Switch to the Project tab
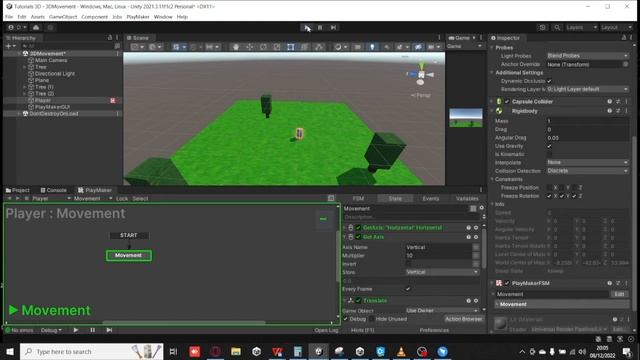 tap(18, 190)
